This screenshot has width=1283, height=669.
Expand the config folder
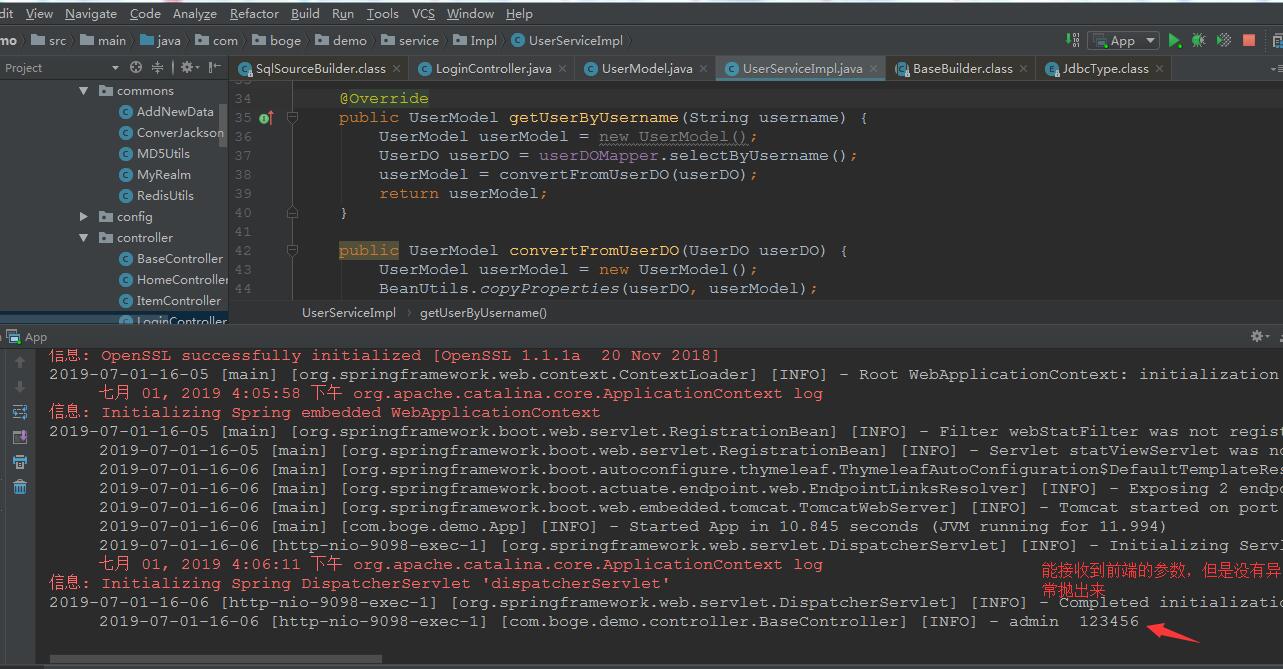[x=84, y=217]
